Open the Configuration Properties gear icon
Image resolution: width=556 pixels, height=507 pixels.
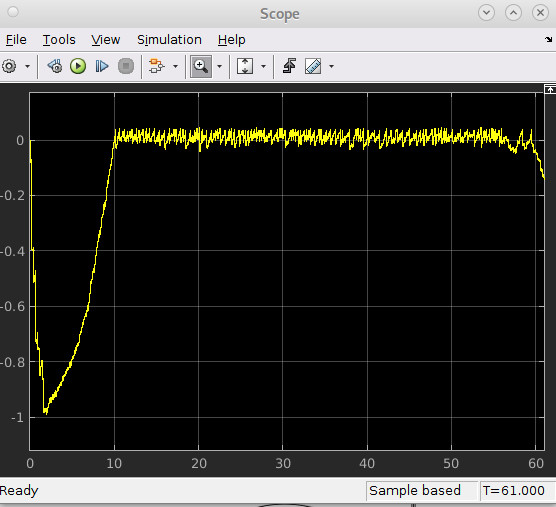[x=9, y=66]
